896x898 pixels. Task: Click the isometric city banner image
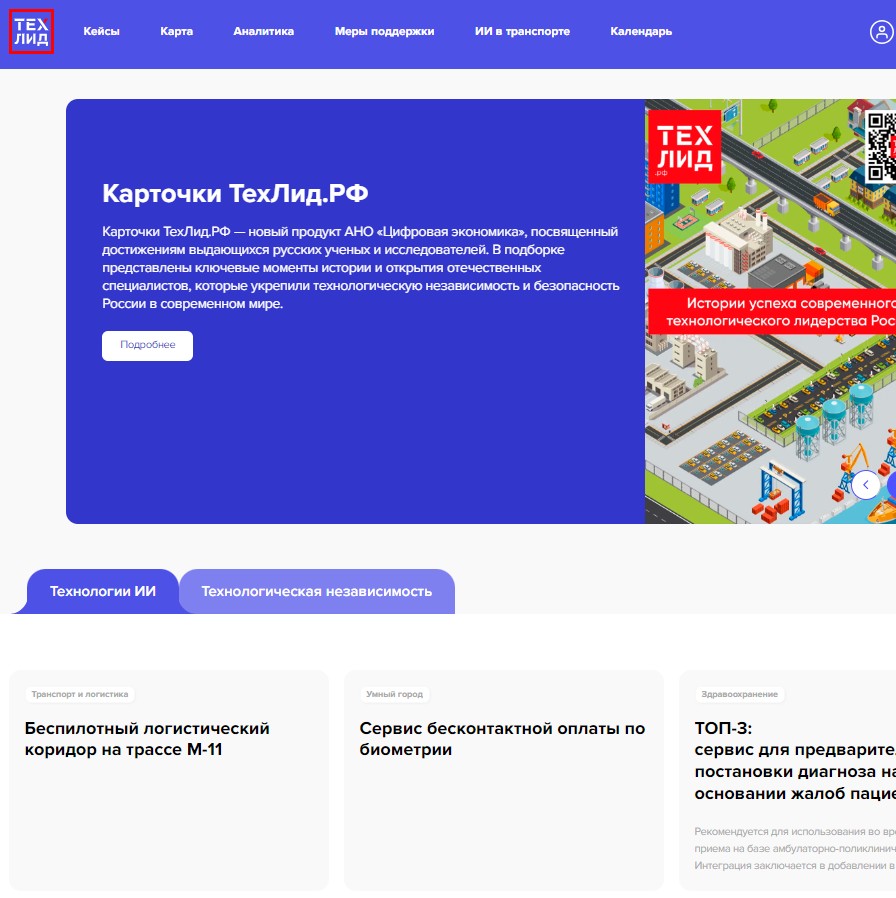click(x=770, y=312)
